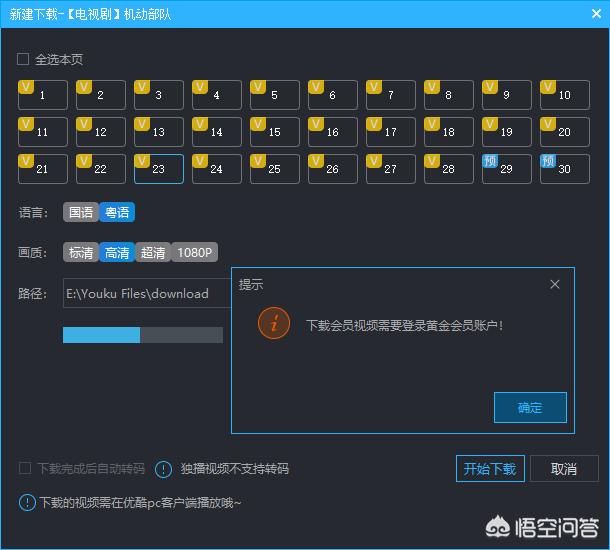
Task: Confirm the prompt with 确定
Action: (x=530, y=407)
